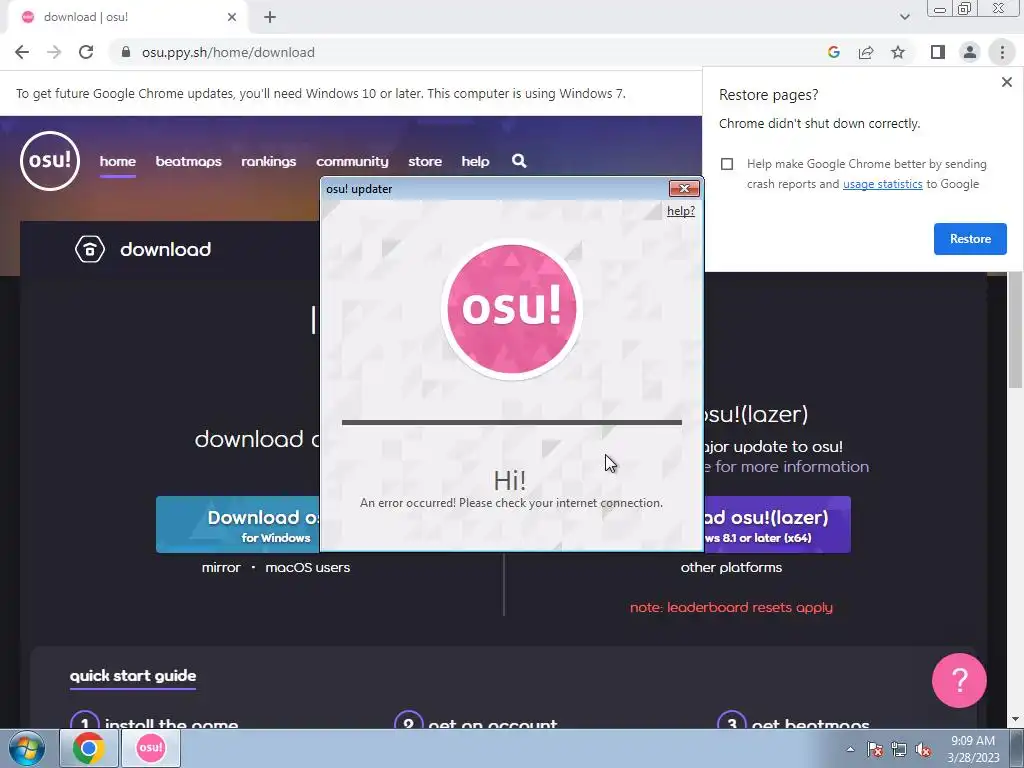Click the pink question mark help bubble

tap(959, 680)
